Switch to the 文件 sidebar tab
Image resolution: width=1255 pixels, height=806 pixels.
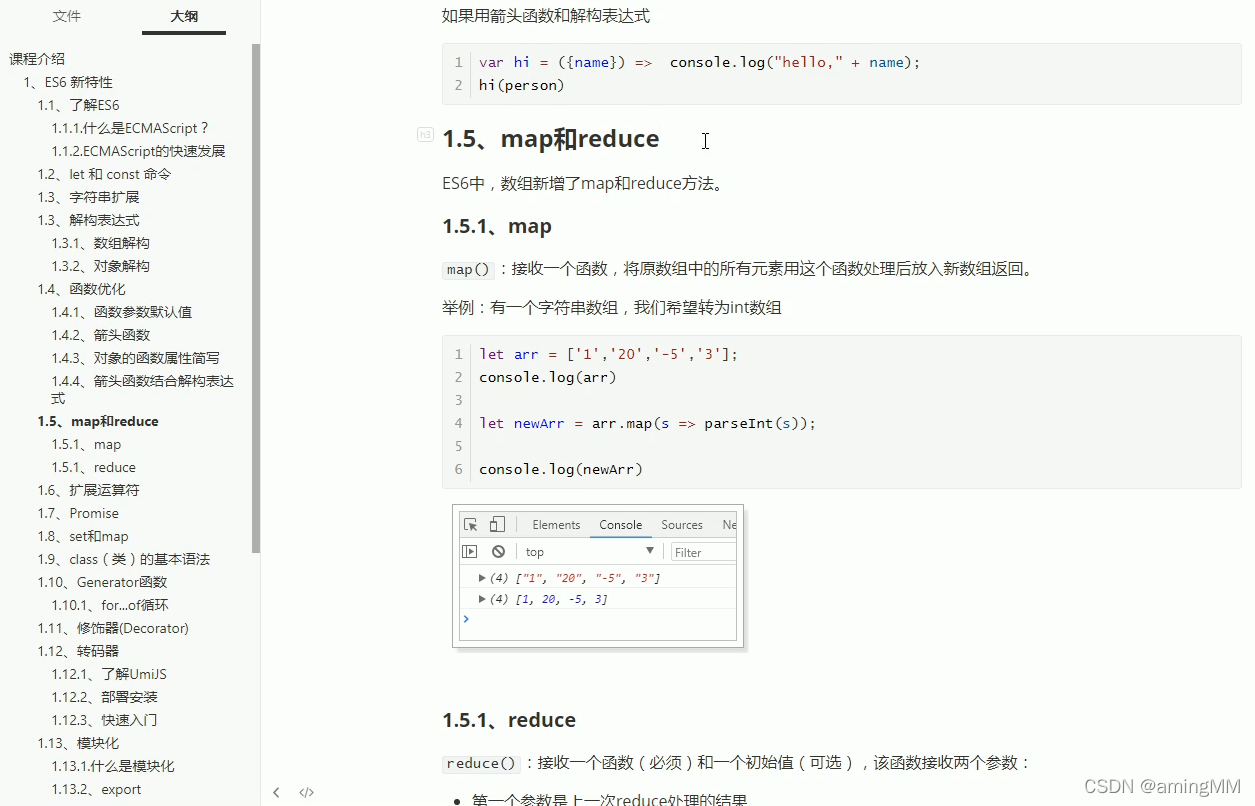pos(67,17)
